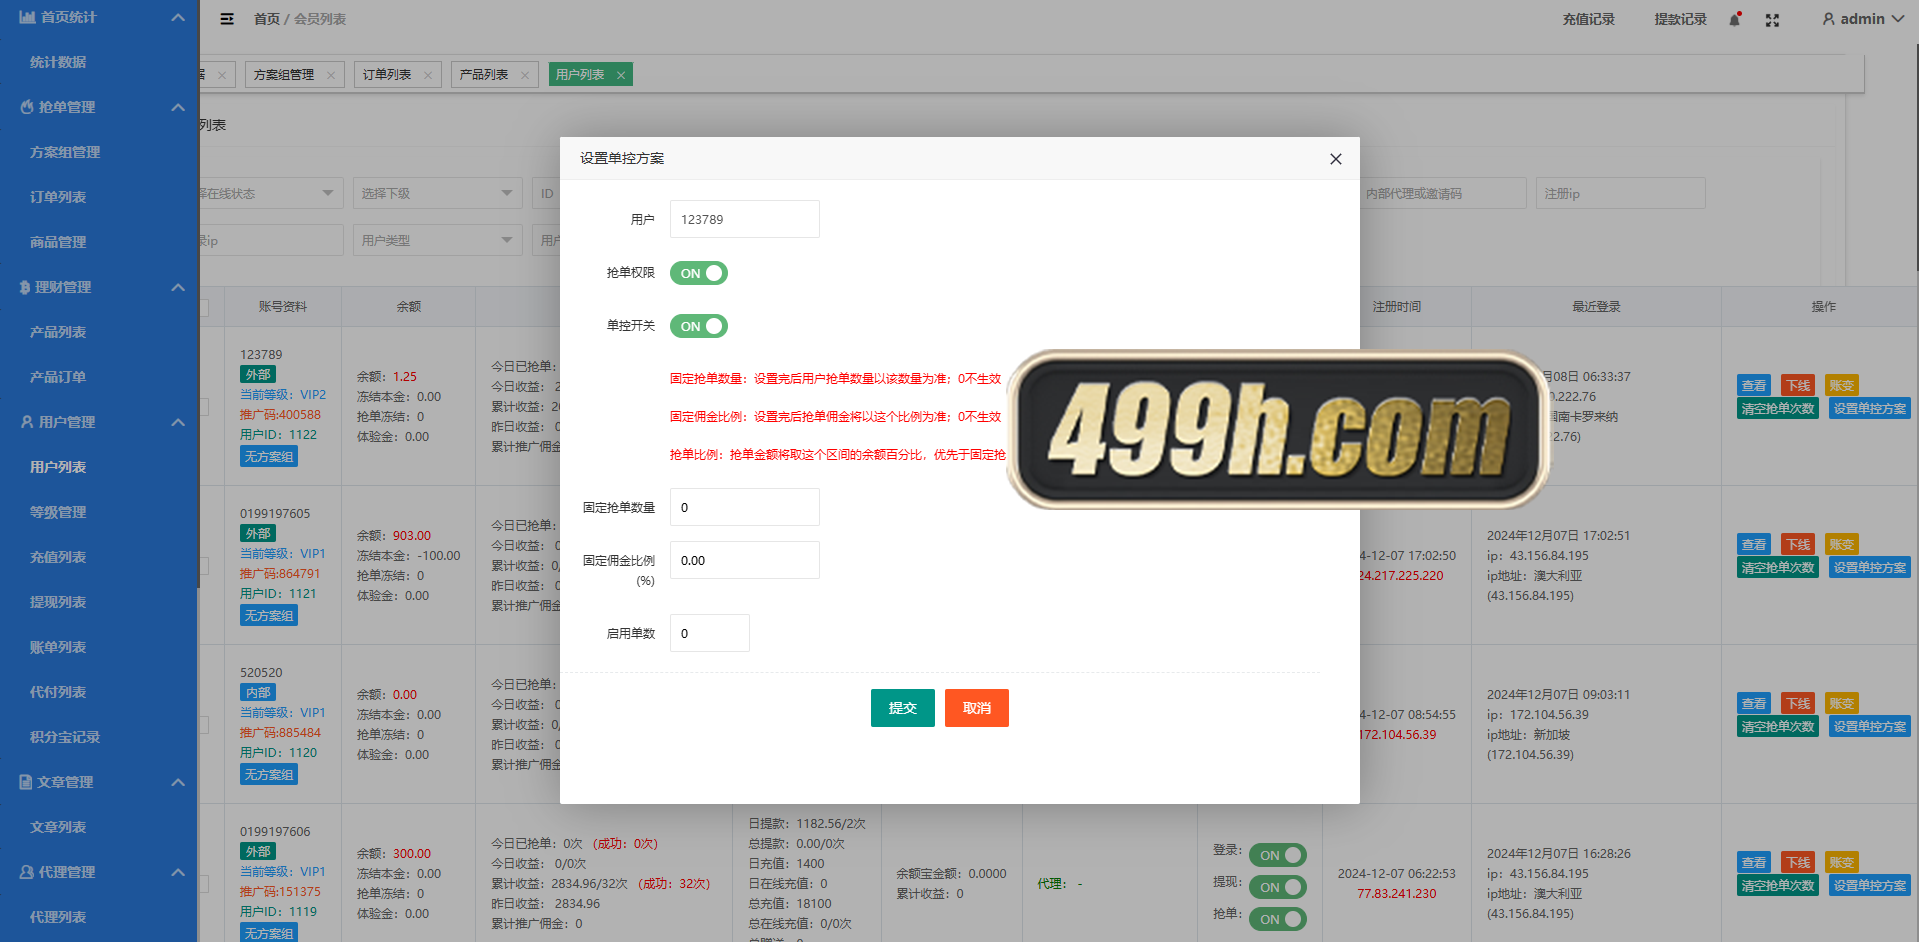The height and width of the screenshot is (942, 1919).
Task: Click the 固定抢单数量 input field
Action: coord(744,507)
